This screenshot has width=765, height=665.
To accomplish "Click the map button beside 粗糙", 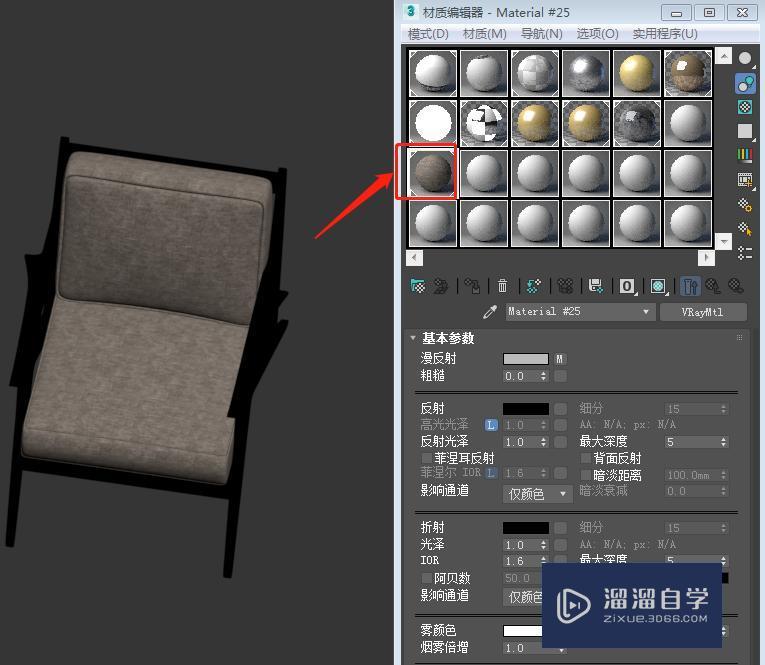I will click(x=561, y=376).
